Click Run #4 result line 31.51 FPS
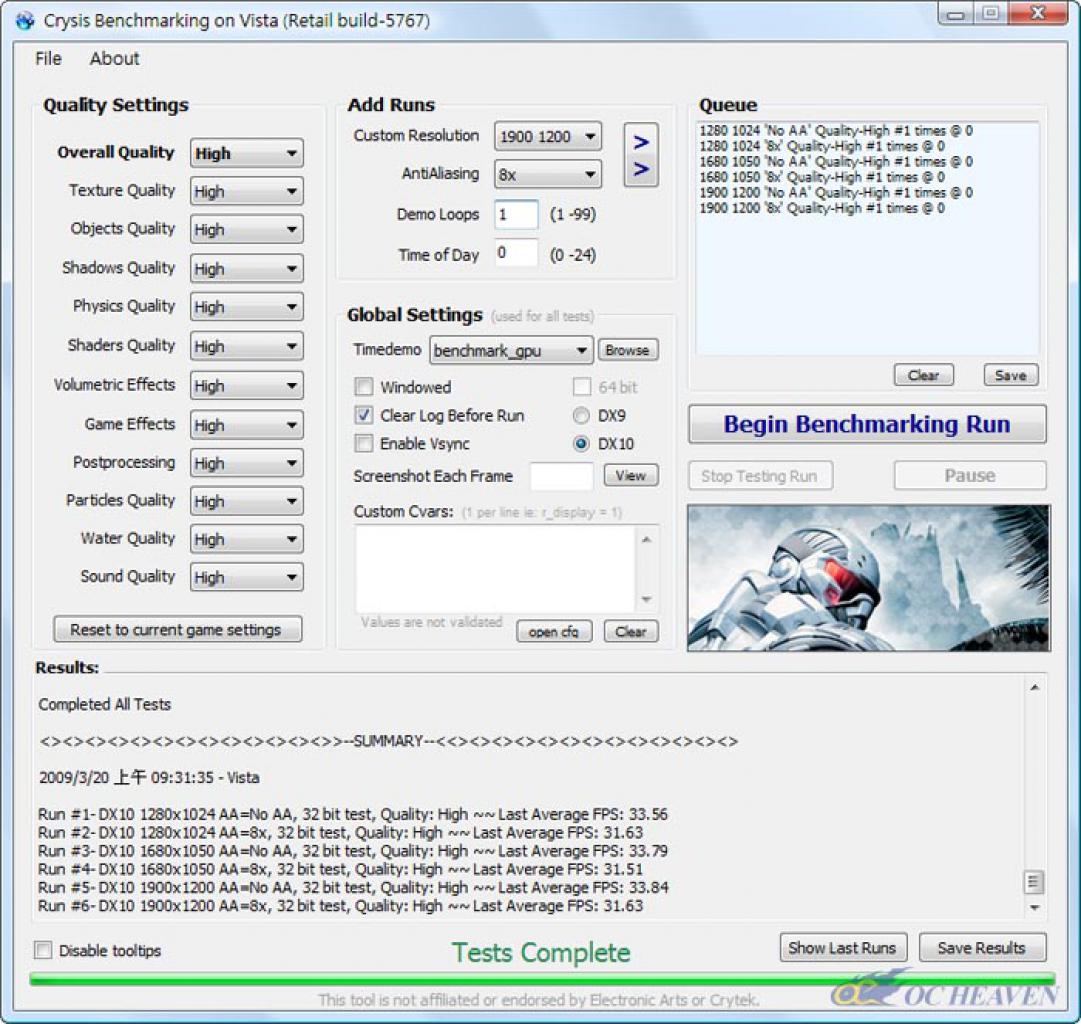The height and width of the screenshot is (1024, 1081). pyautogui.click(x=341, y=869)
